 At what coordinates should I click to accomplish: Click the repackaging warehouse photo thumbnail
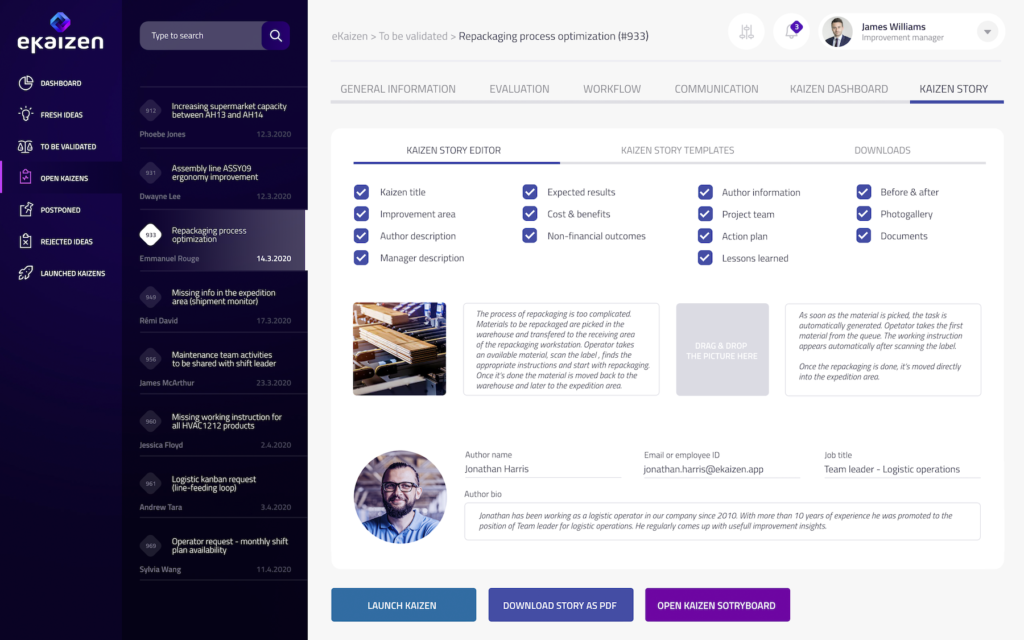(x=399, y=349)
